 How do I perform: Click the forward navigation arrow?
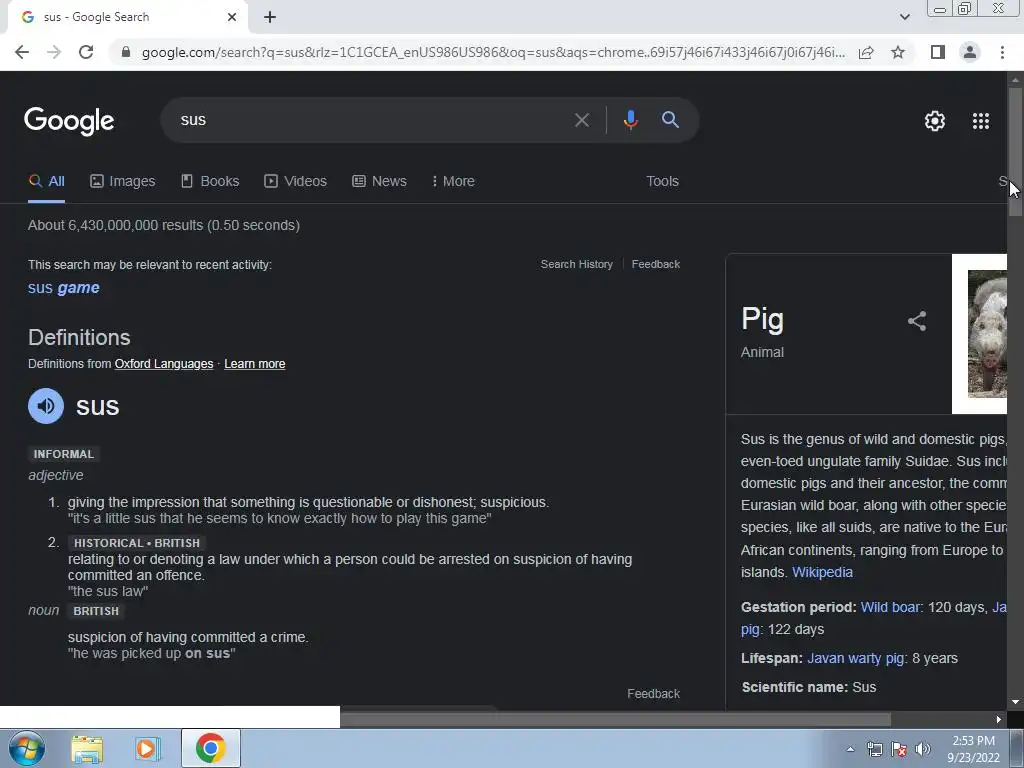click(54, 52)
